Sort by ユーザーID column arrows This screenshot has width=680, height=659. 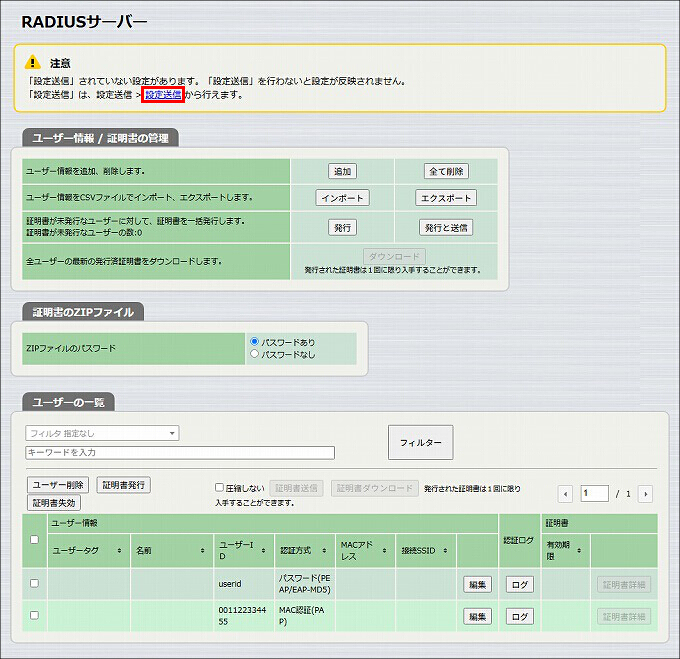(263, 551)
